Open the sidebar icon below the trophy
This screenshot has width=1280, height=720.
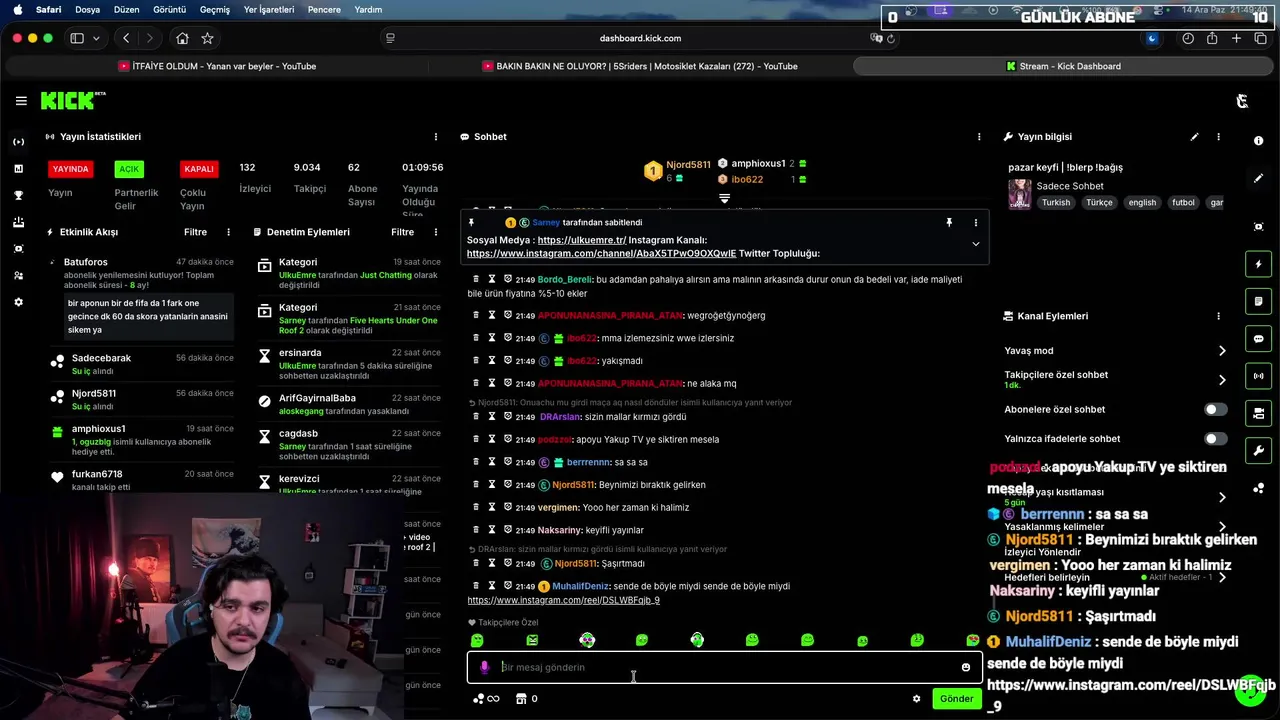pos(18,222)
